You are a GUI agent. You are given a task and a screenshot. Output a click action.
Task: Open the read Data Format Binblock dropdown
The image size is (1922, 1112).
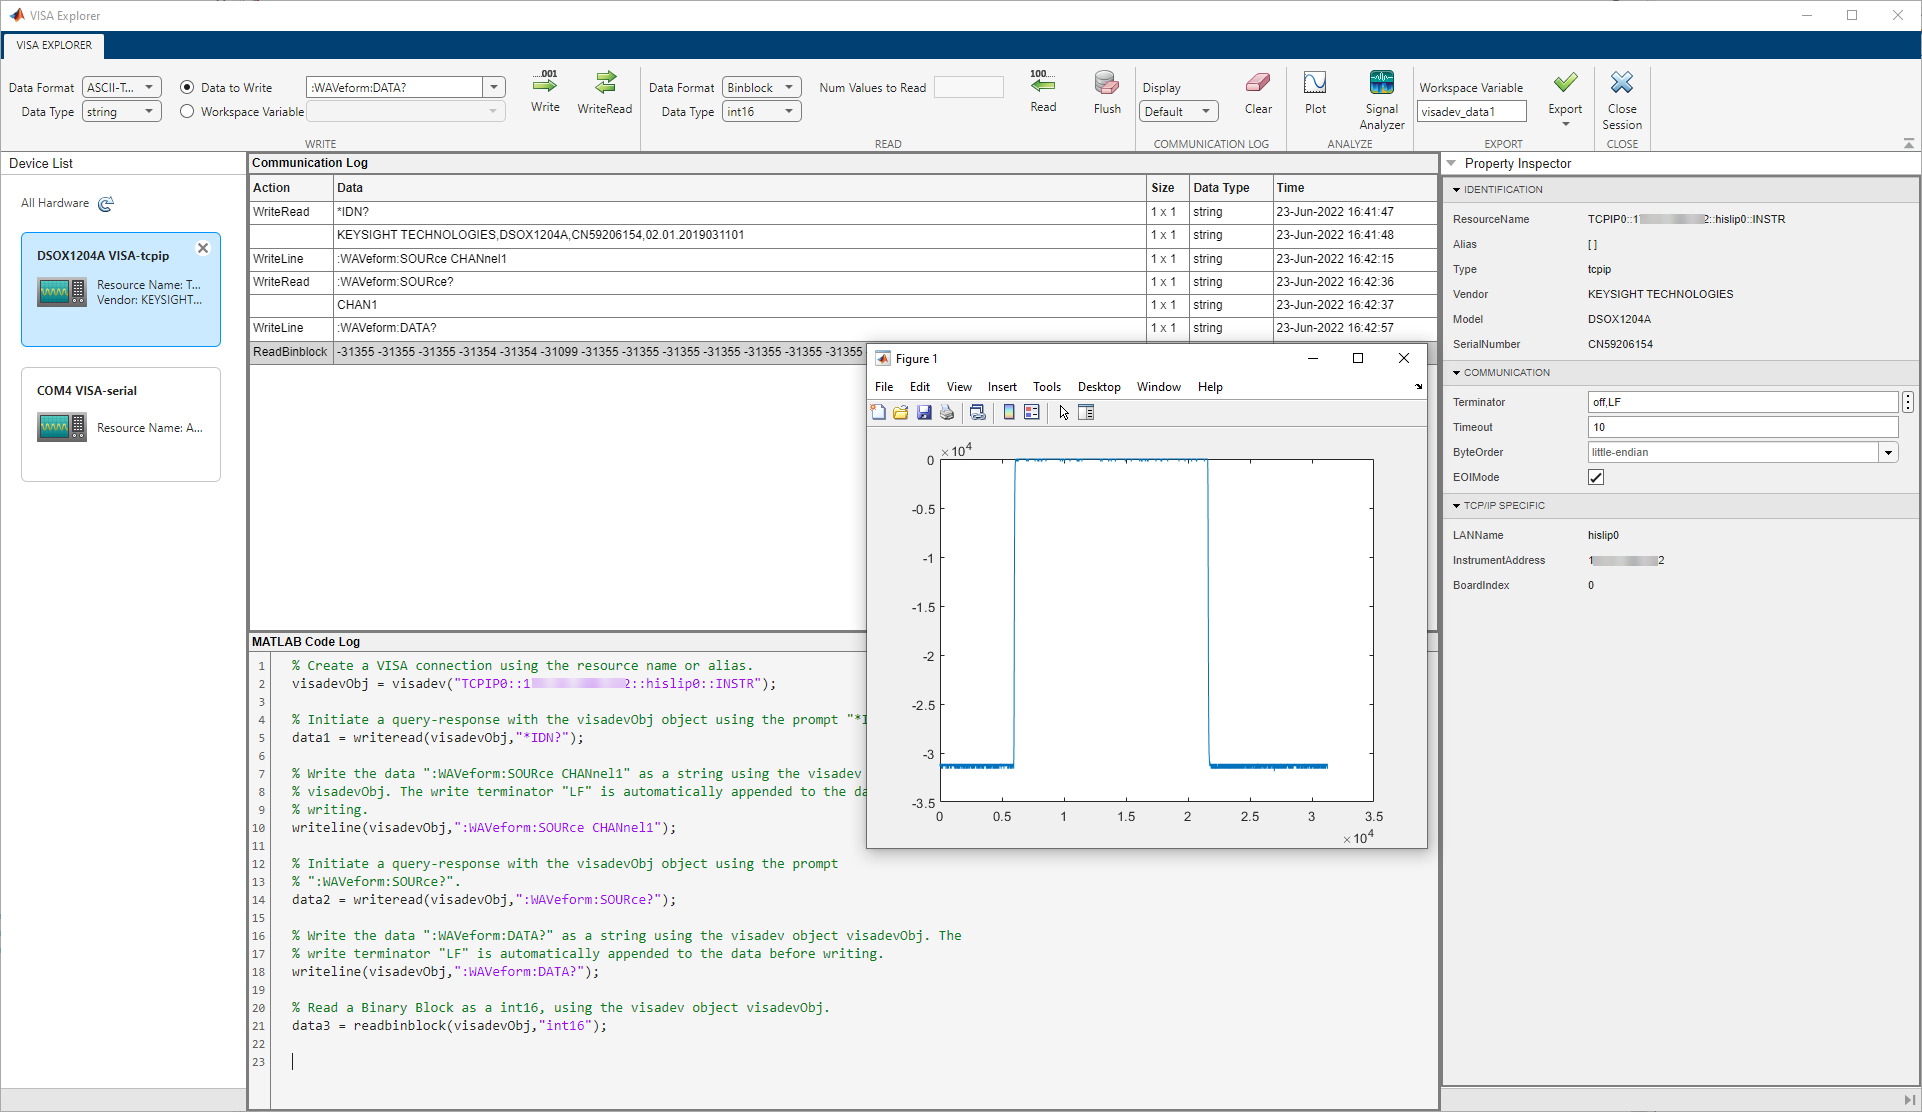[x=762, y=88]
